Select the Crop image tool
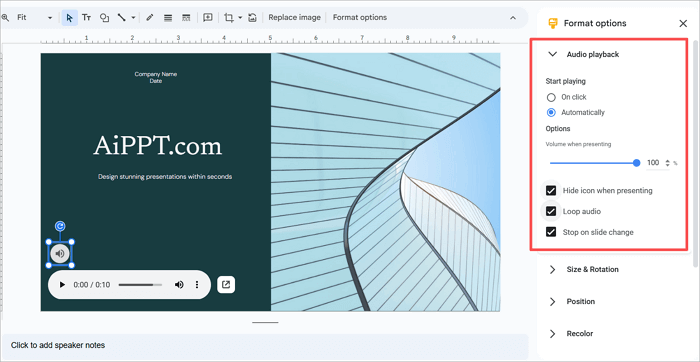 click(229, 18)
